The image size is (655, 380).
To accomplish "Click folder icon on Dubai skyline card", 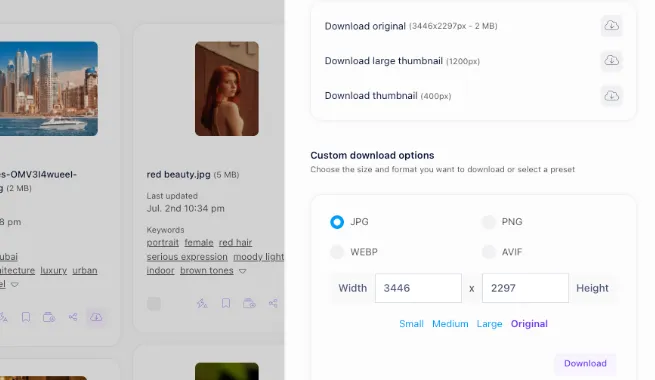I will pyautogui.click(x=49, y=317).
